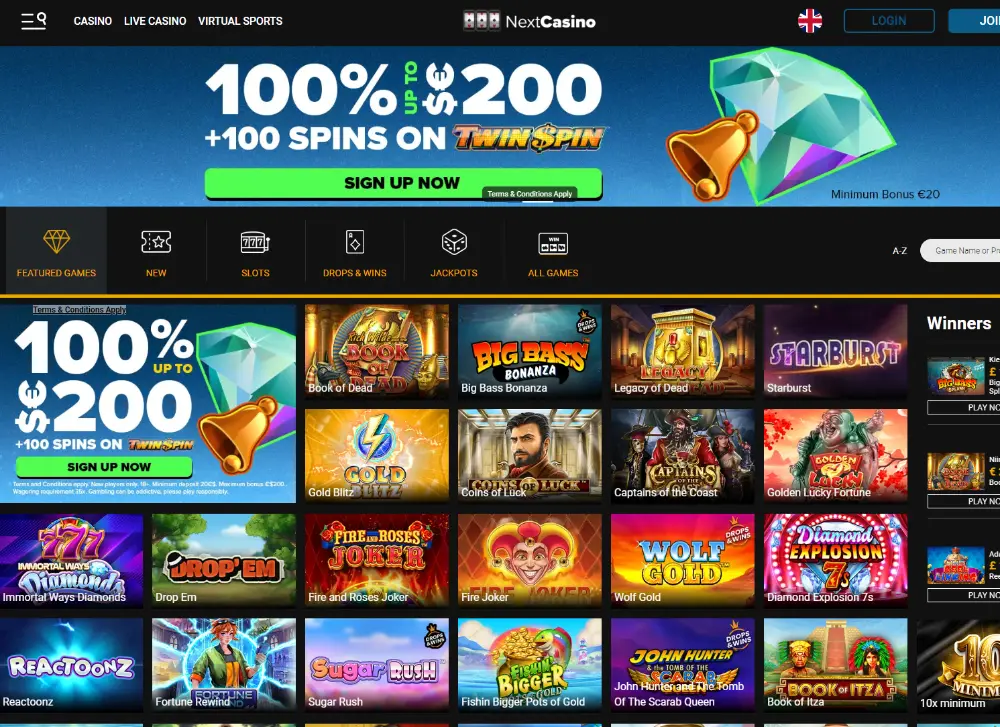Screen dimensions: 1000x727
Task: Open the All Games icon
Action: point(553,243)
